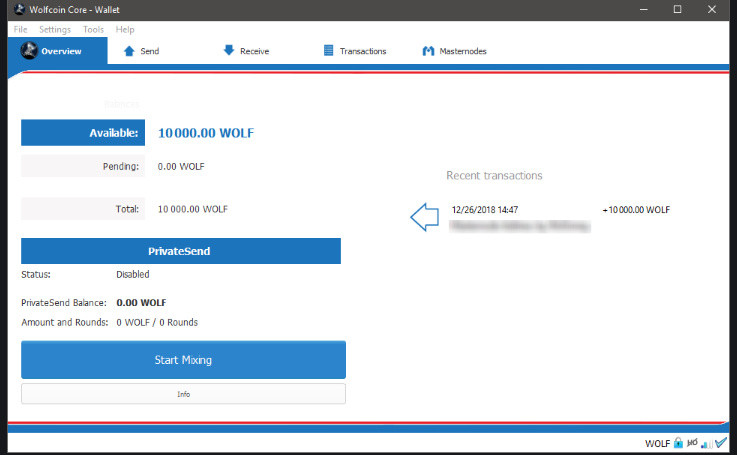
Task: Open the File menu
Action: pyautogui.click(x=20, y=29)
